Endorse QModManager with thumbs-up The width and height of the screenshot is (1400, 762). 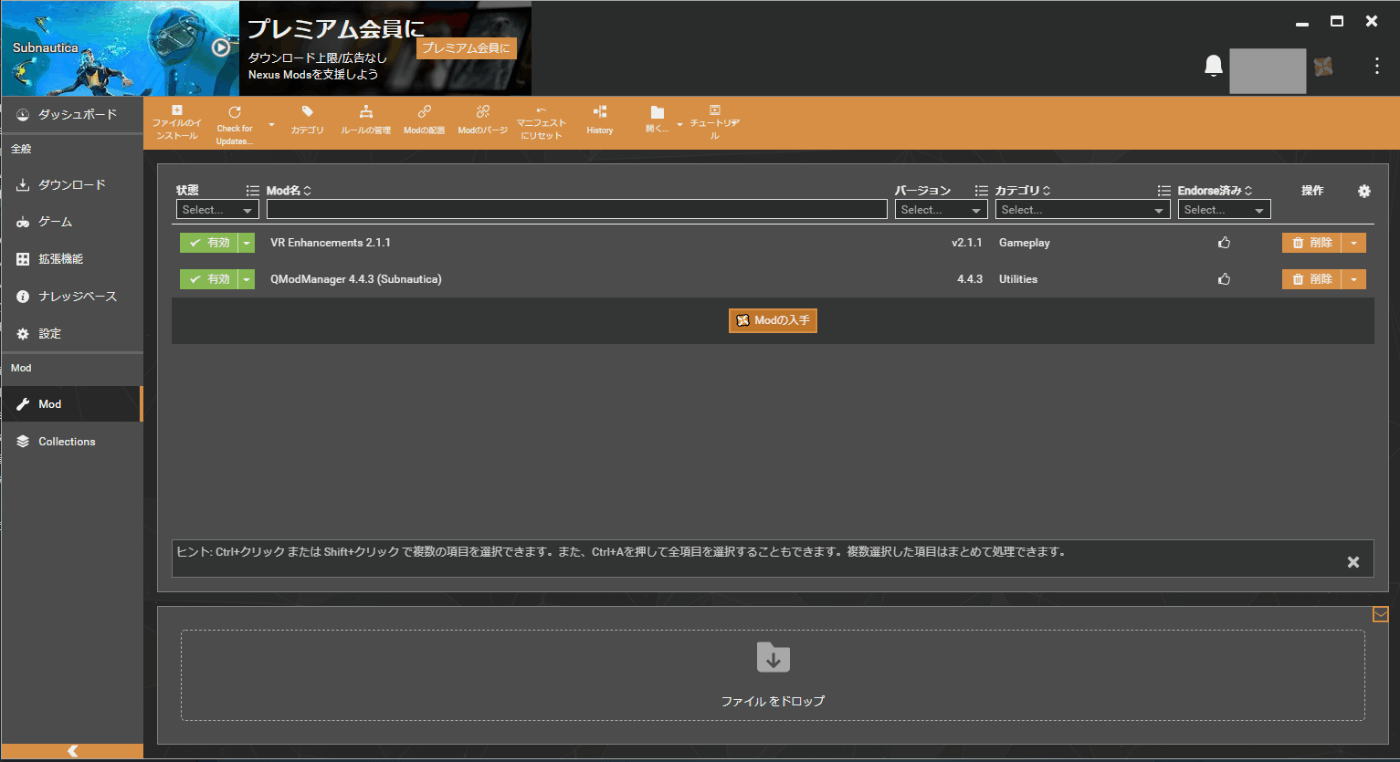pyautogui.click(x=1224, y=279)
